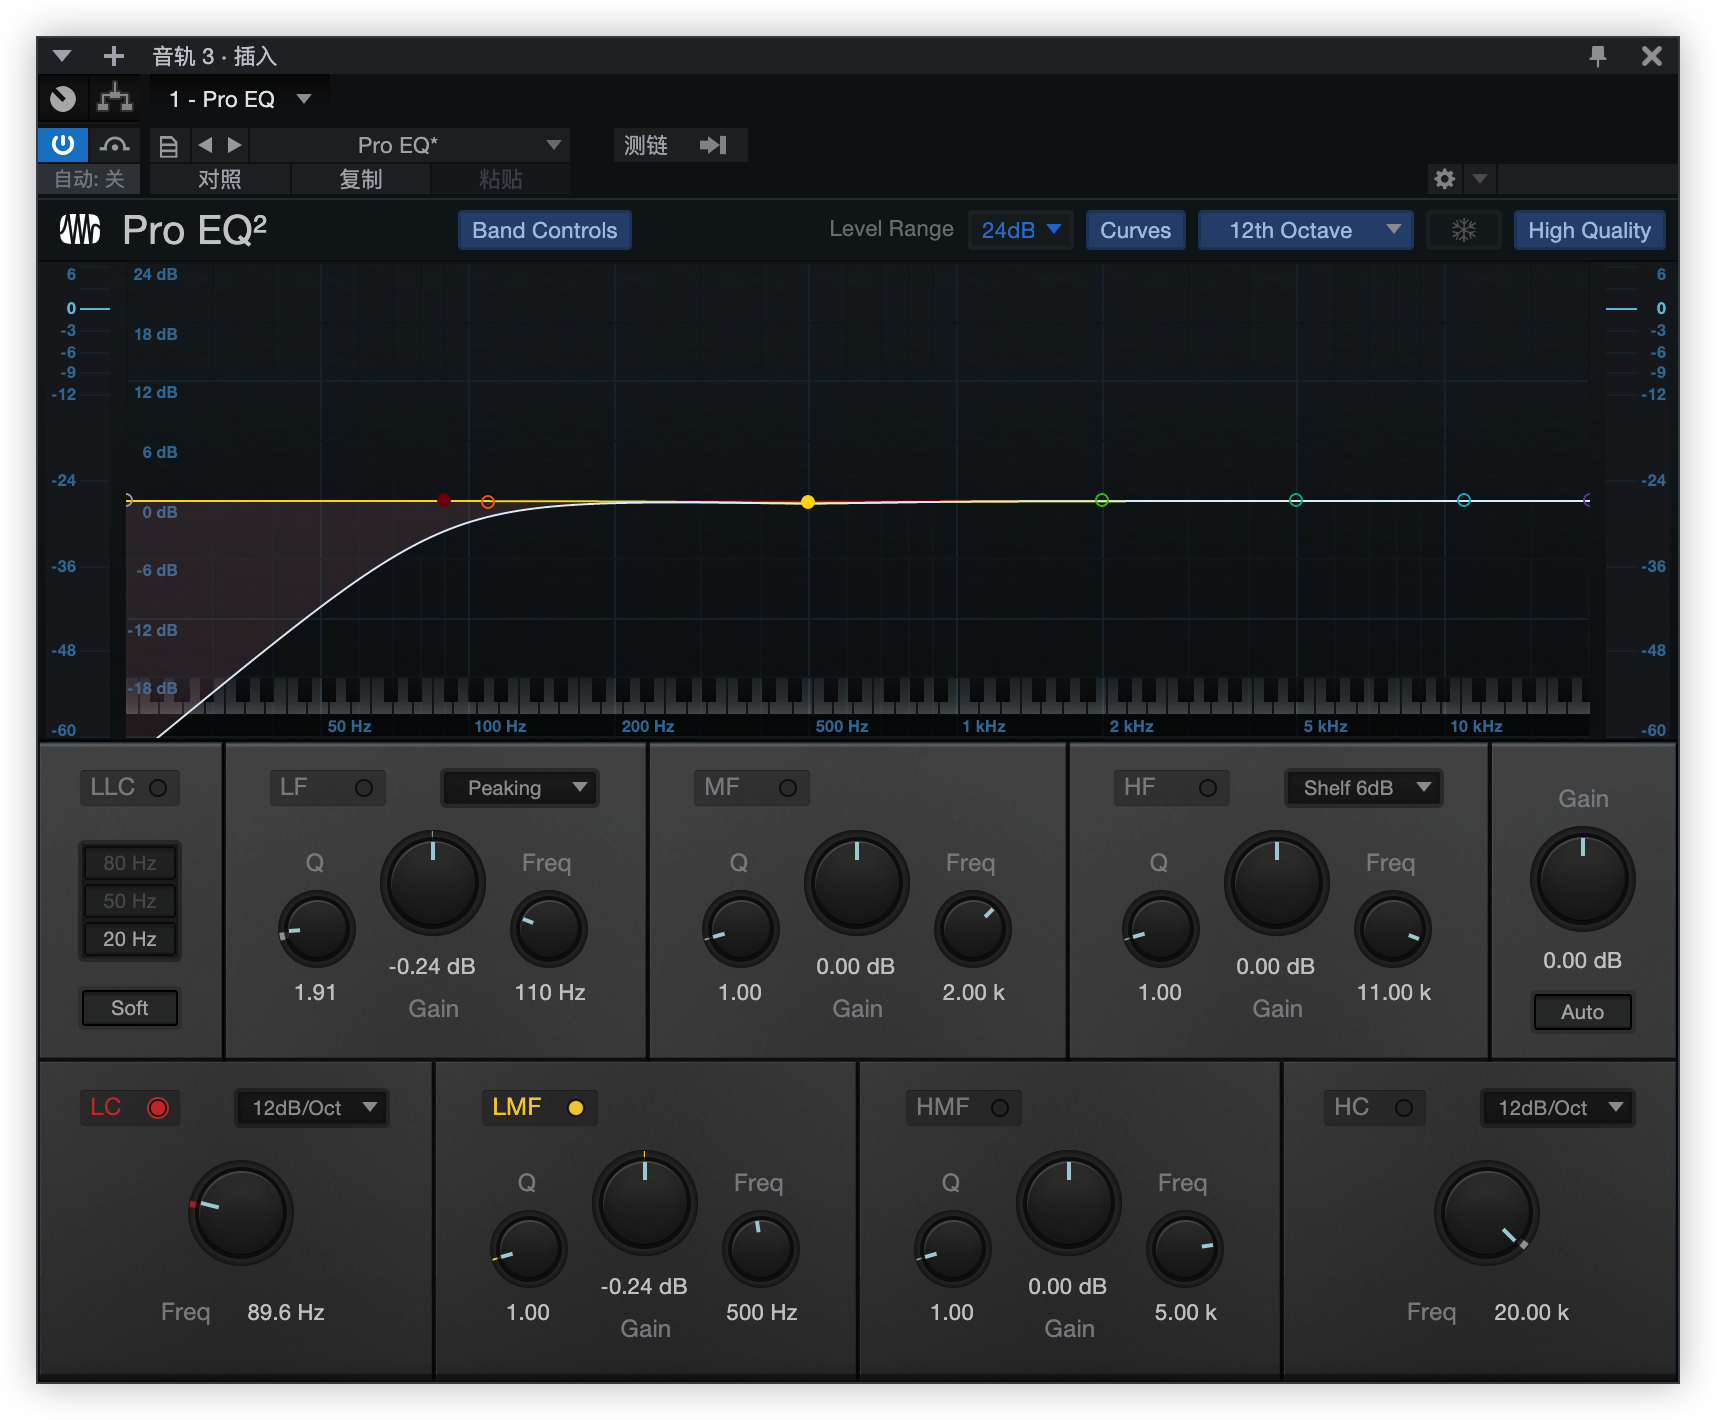Toggle the LMF band activation
Image resolution: width=1716 pixels, height=1420 pixels.
pyautogui.click(x=576, y=1108)
